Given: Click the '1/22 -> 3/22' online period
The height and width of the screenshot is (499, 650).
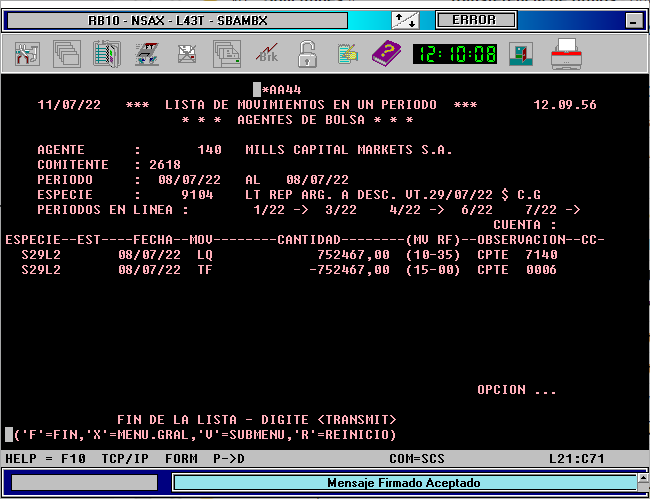Looking at the screenshot, I should coord(305,210).
